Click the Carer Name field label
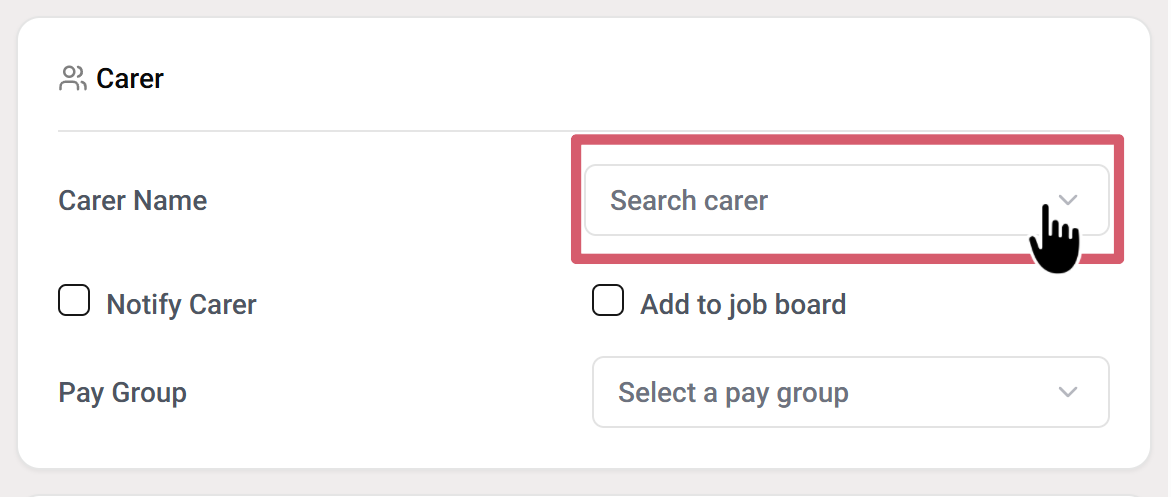 click(x=133, y=200)
